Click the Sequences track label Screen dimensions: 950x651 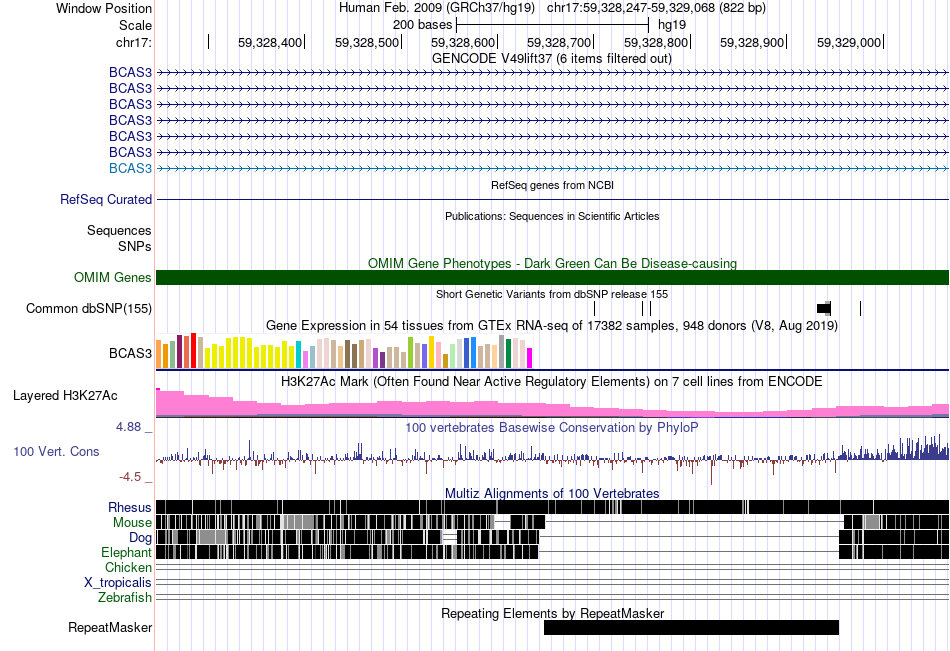(119, 230)
